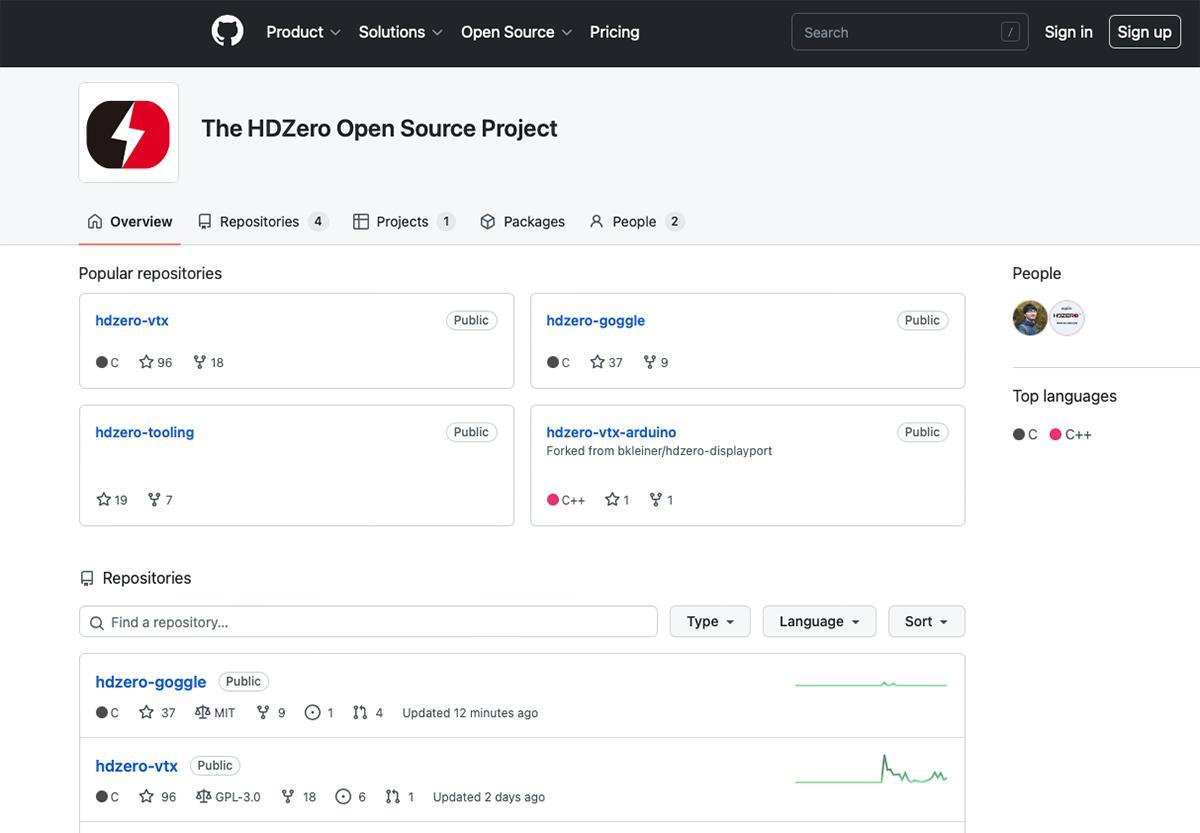Open the Language filter dropdown

point(819,622)
